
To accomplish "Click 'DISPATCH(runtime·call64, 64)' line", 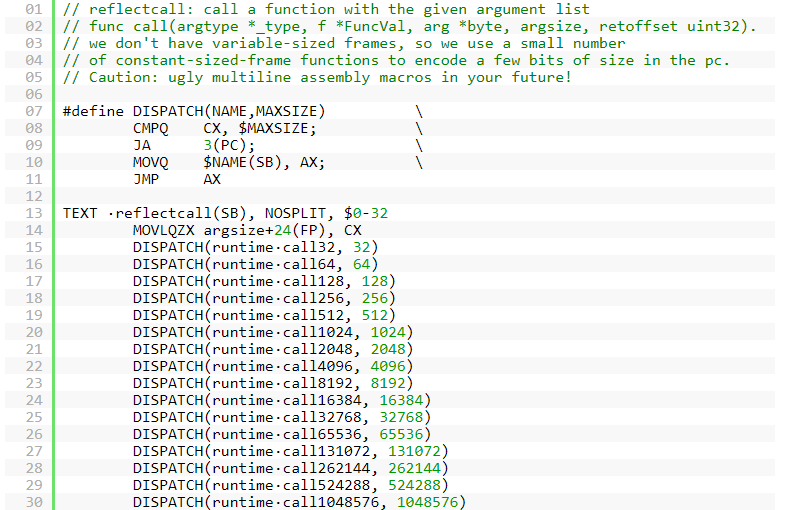I will pos(256,264).
